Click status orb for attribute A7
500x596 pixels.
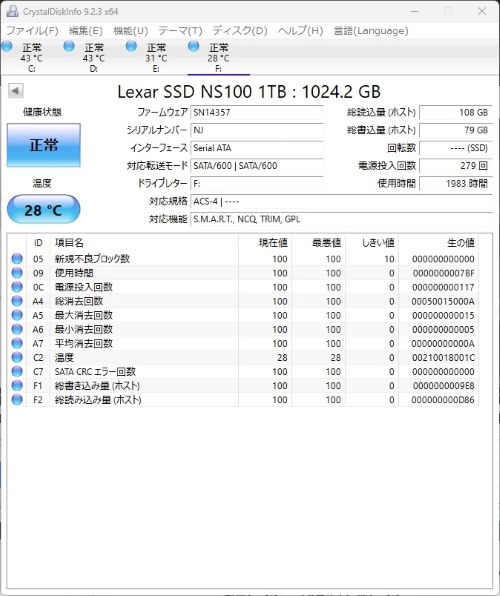(x=17, y=343)
